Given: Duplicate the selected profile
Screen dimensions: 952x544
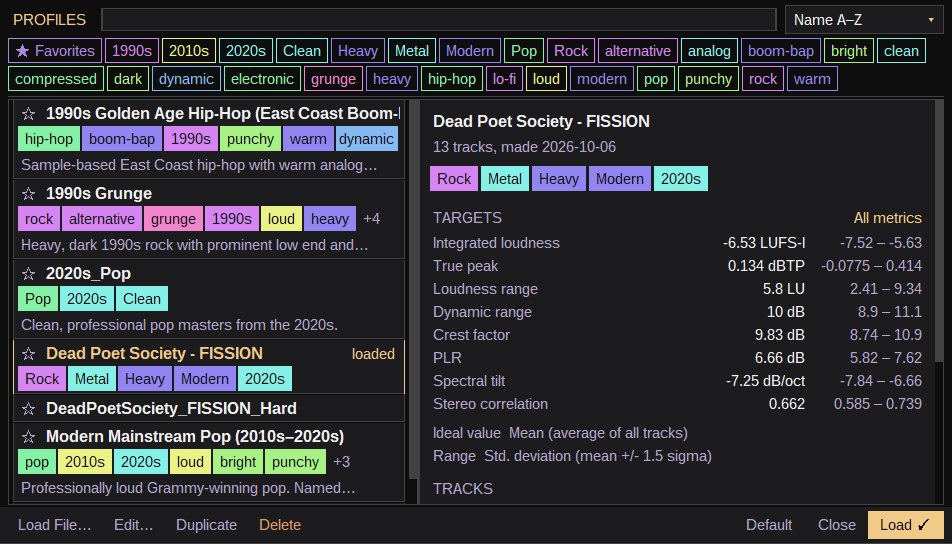Looking at the screenshot, I should click(206, 525).
